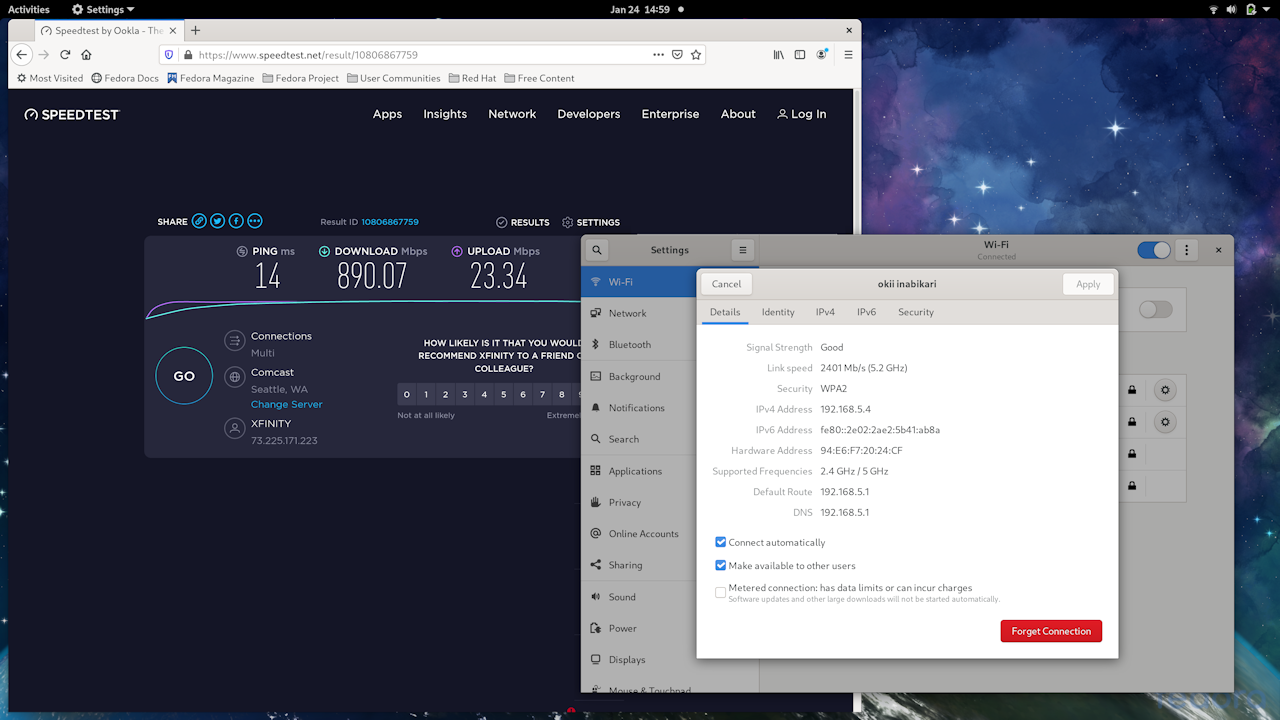Screen dimensions: 1280x720
Task: Click Change Server link
Action: tap(287, 404)
